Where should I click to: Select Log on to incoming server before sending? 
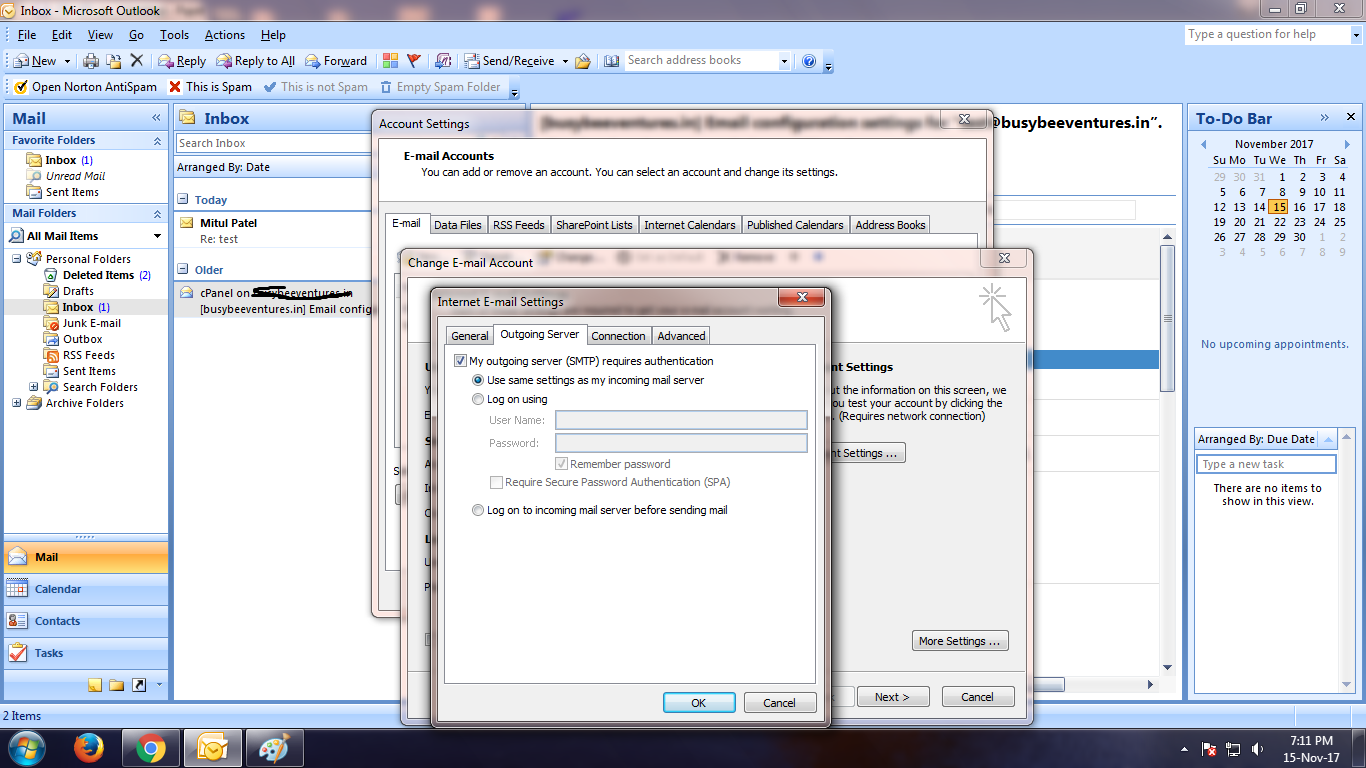click(478, 510)
